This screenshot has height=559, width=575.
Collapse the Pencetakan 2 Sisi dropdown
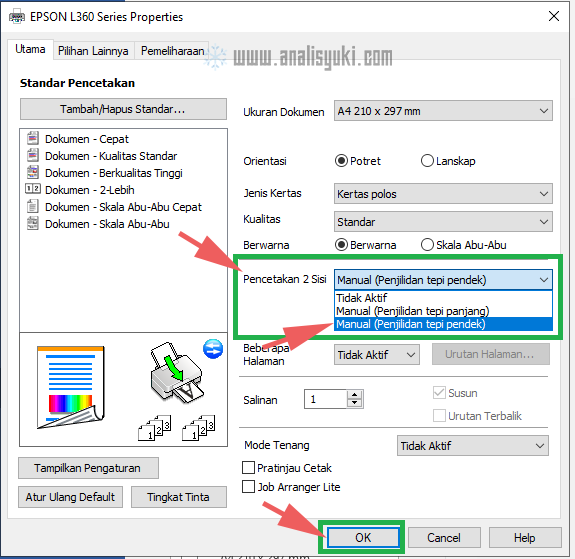443,280
